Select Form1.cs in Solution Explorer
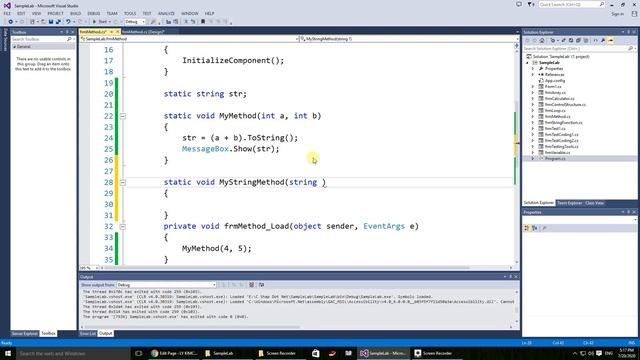The height and width of the screenshot is (360, 640). 553,87
